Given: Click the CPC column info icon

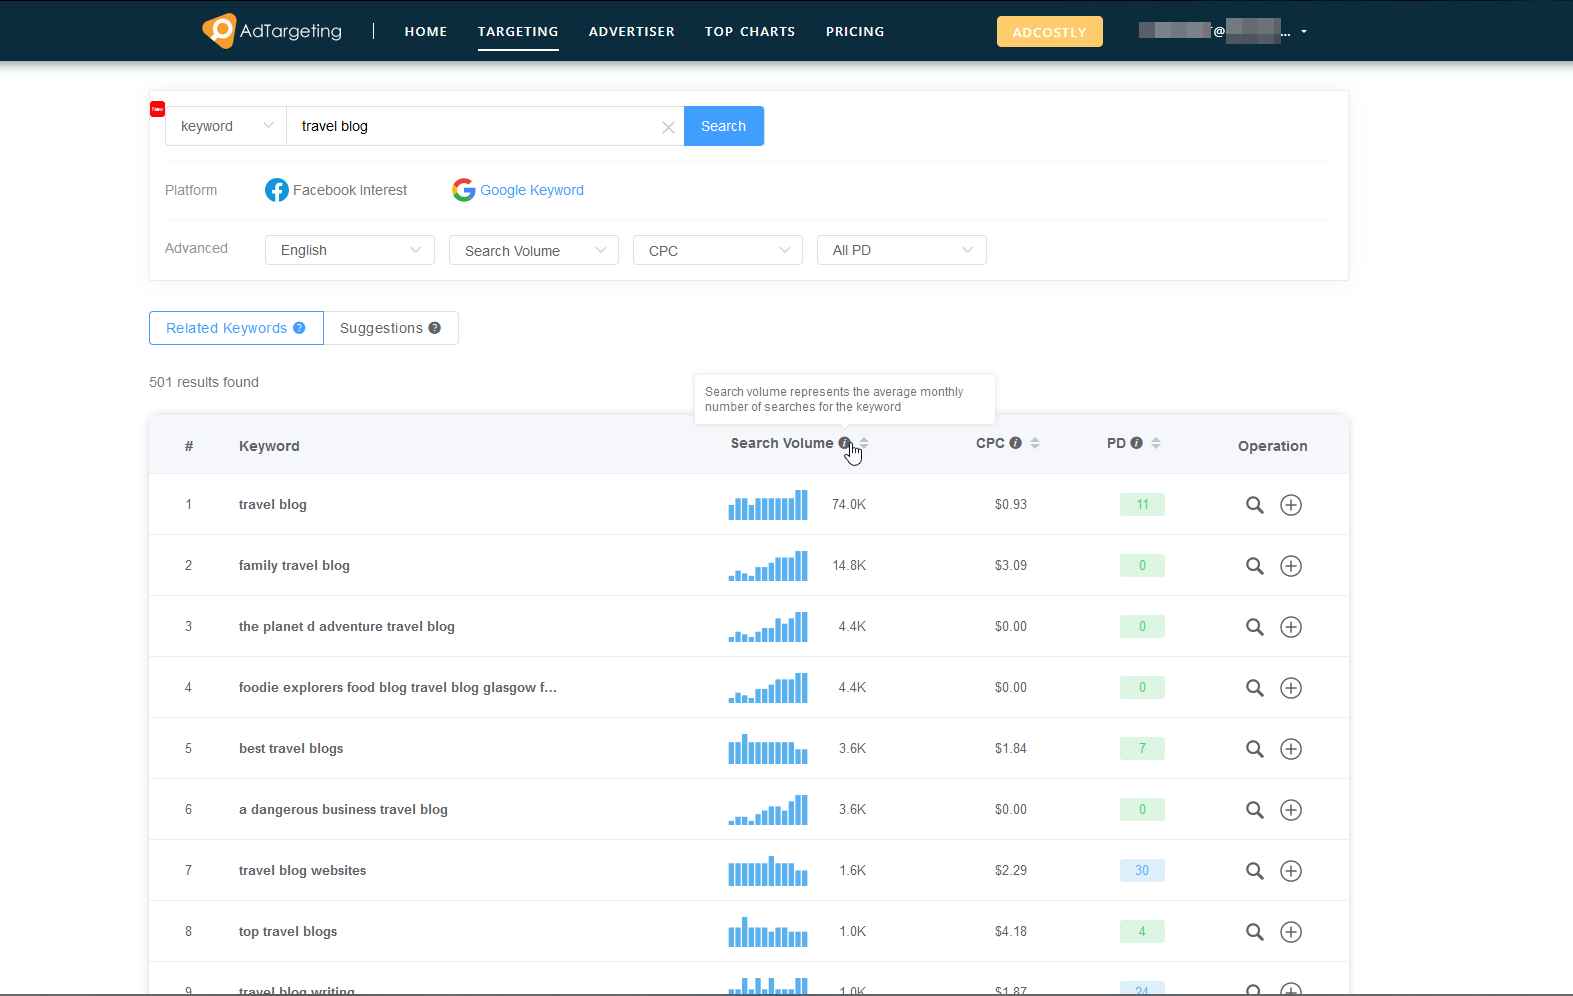Looking at the screenshot, I should tap(1015, 443).
